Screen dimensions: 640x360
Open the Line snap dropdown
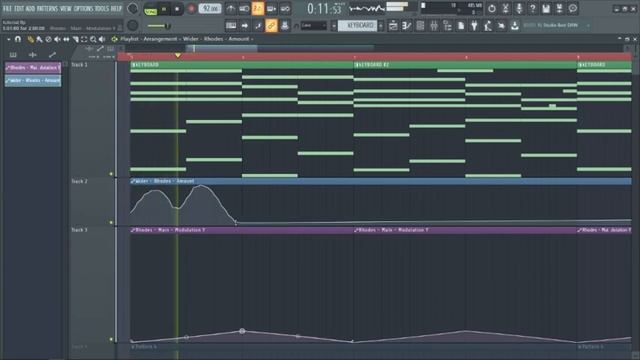(x=314, y=26)
